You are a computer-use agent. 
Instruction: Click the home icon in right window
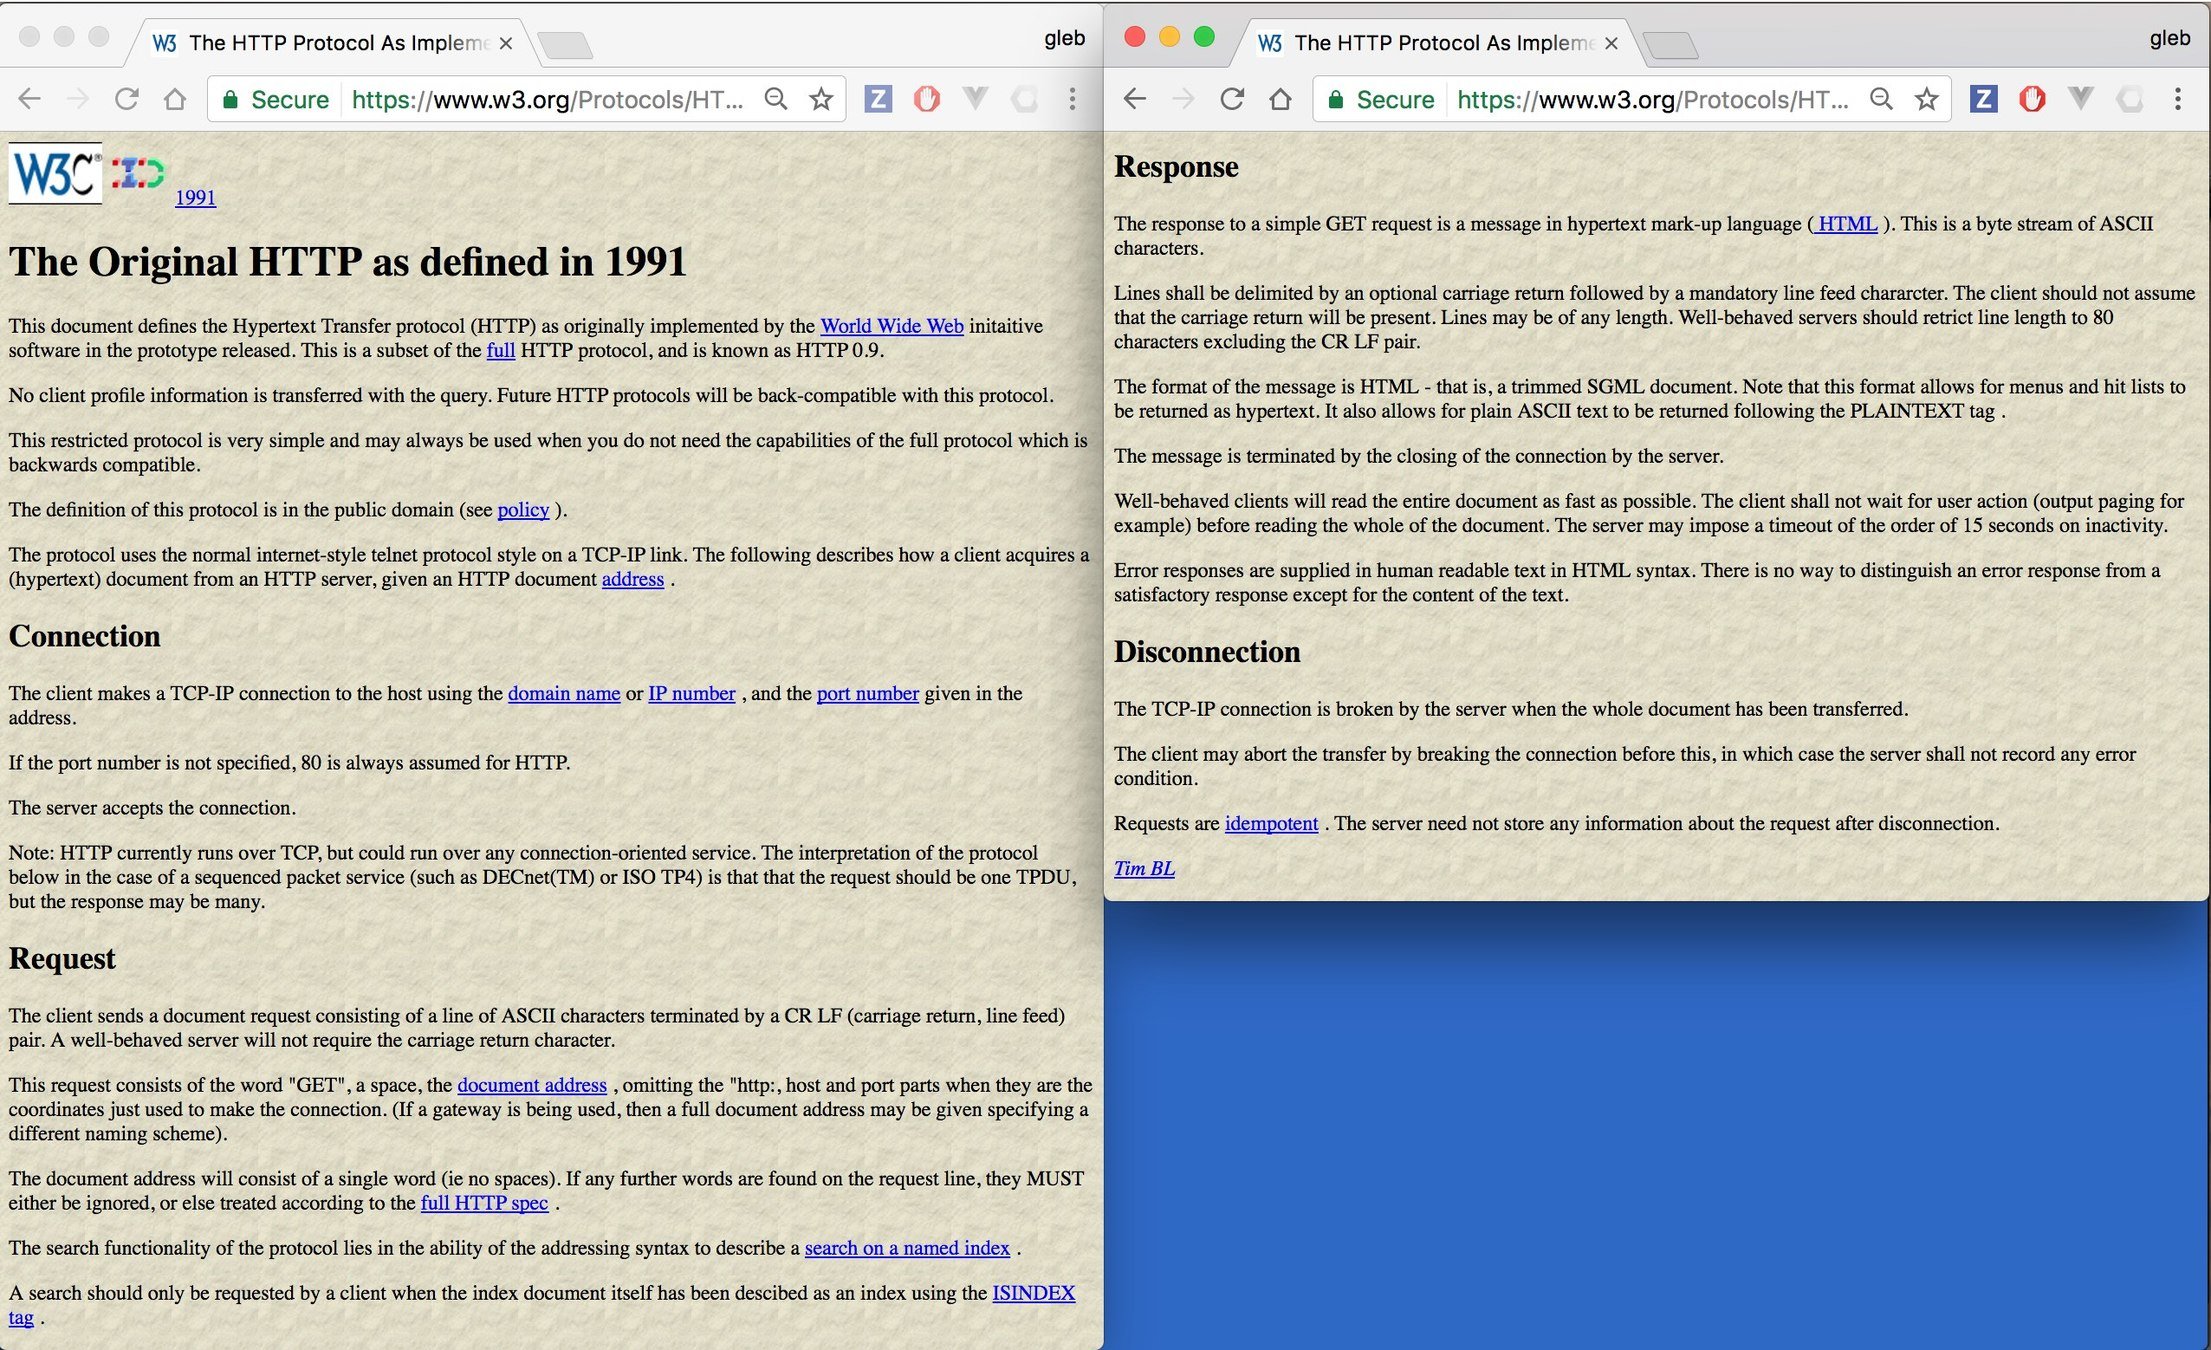[1281, 99]
